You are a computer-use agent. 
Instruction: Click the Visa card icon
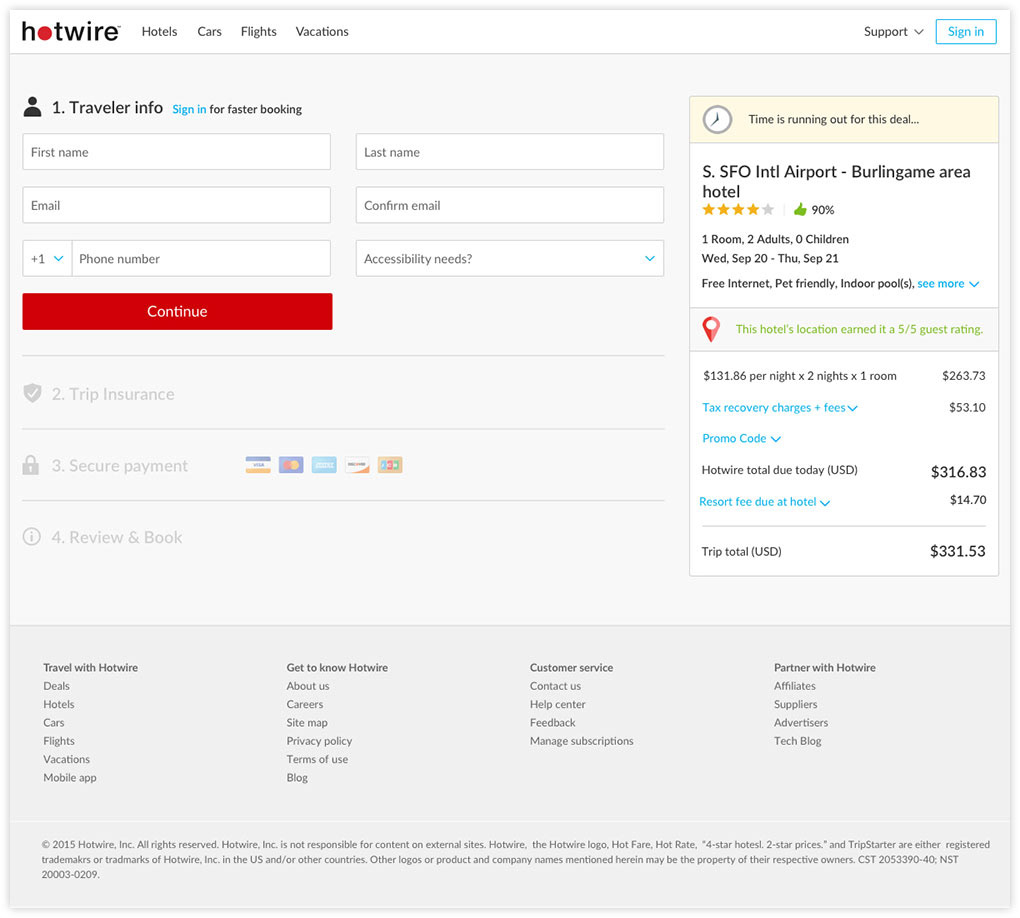(x=258, y=465)
